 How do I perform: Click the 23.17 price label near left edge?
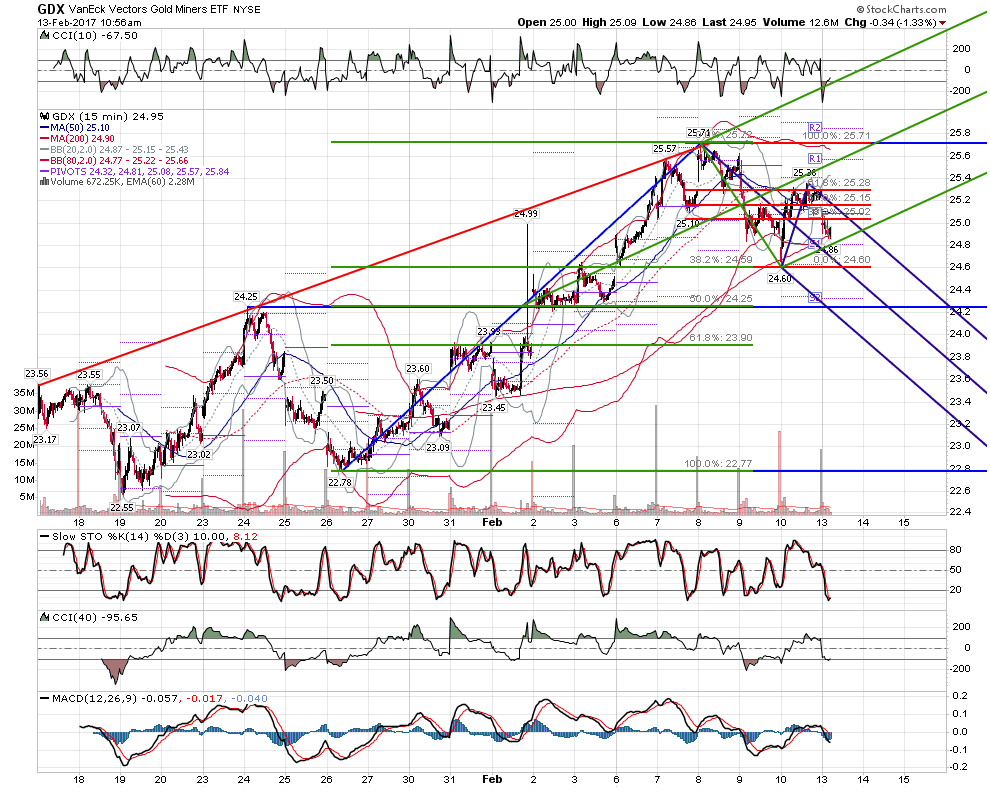point(45,439)
